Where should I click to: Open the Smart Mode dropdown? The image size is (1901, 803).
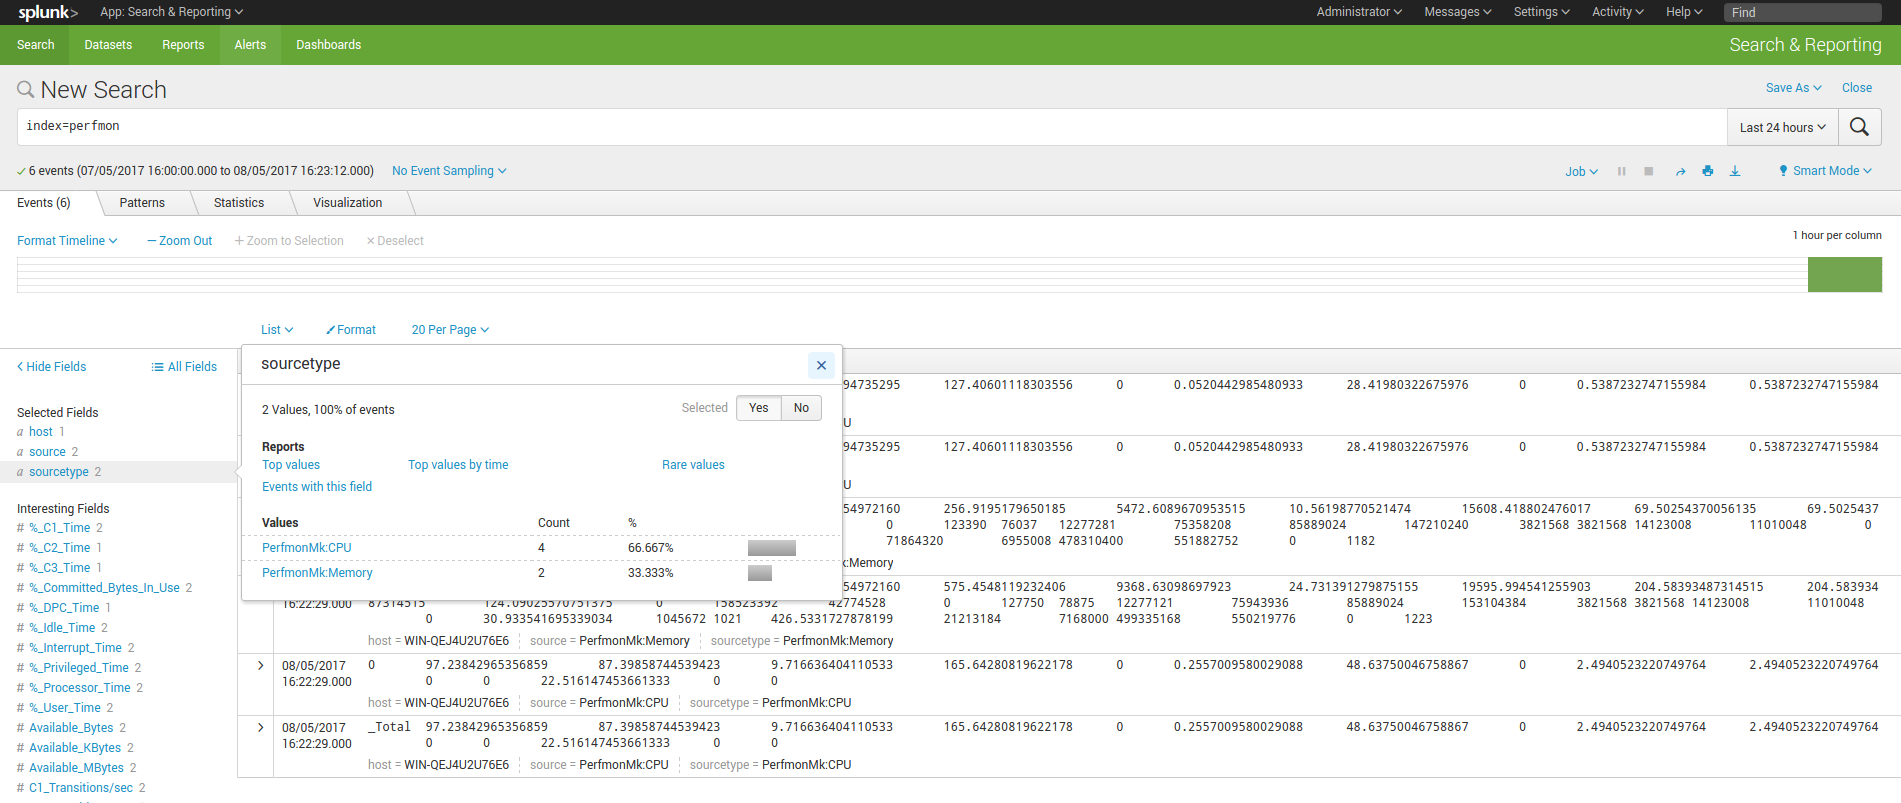[x=1825, y=171]
